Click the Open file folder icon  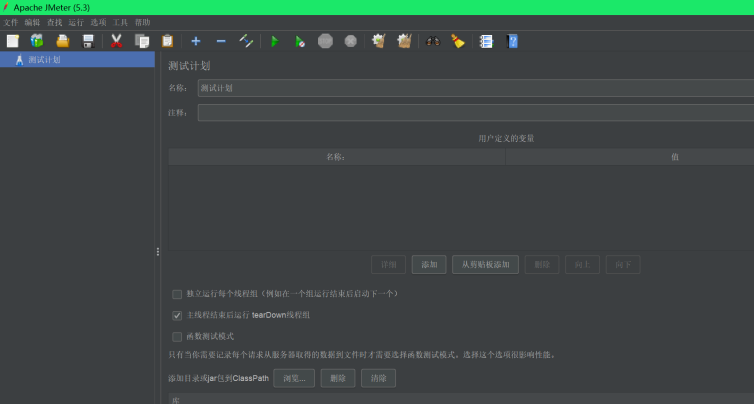click(x=63, y=41)
